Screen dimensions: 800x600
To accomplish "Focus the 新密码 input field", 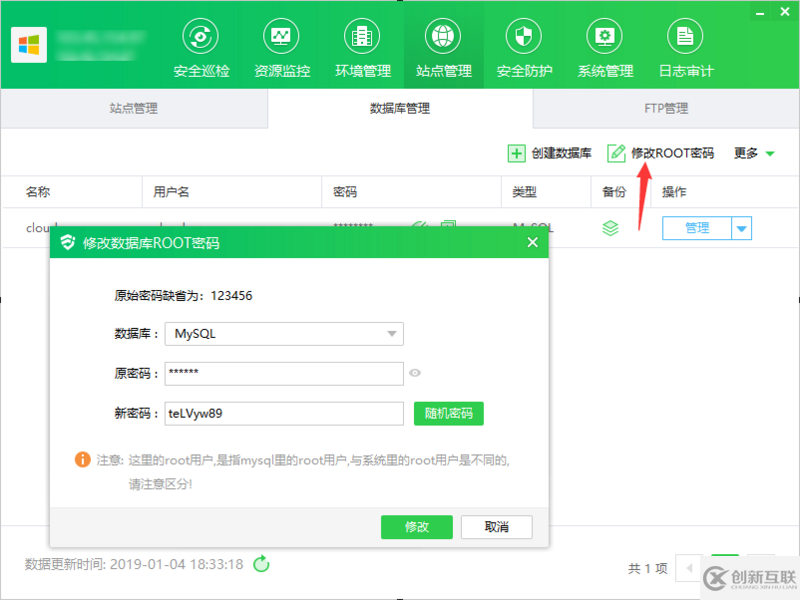I will click(x=284, y=413).
